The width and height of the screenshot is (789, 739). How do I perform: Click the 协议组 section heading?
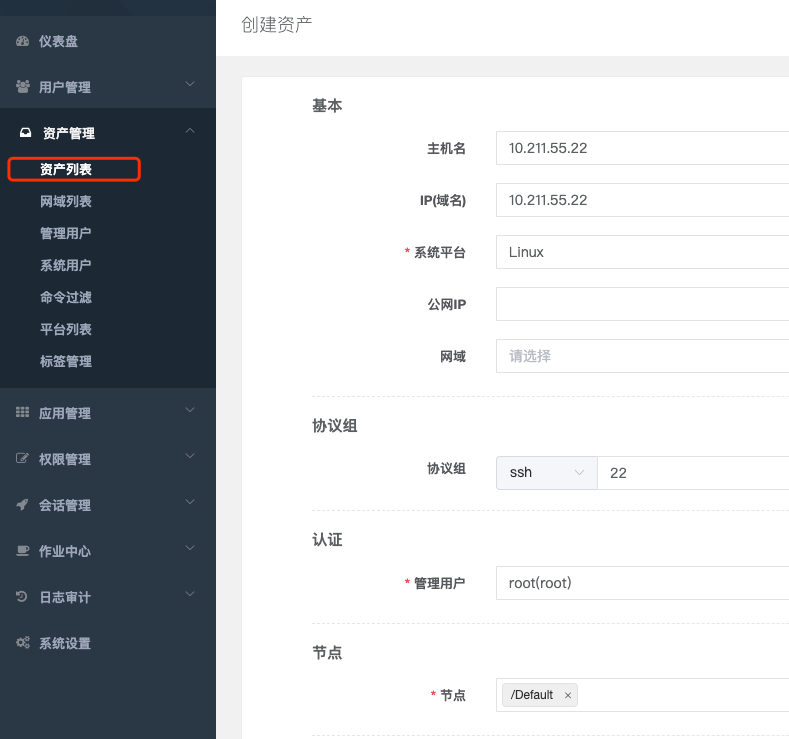click(x=335, y=426)
